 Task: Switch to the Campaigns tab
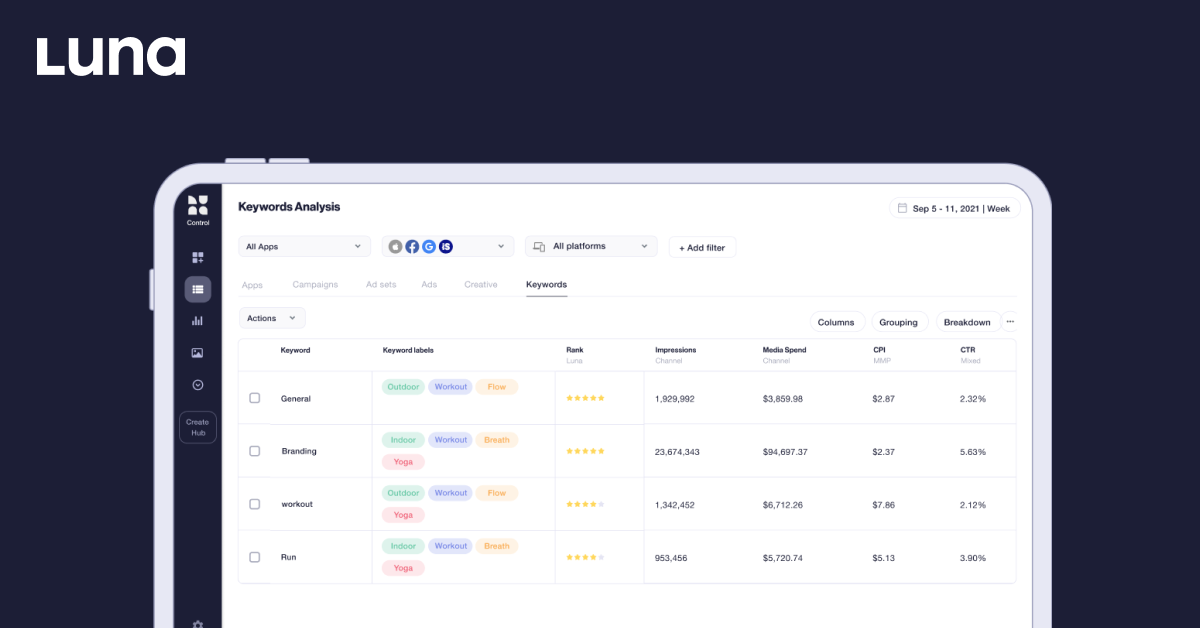tap(315, 284)
